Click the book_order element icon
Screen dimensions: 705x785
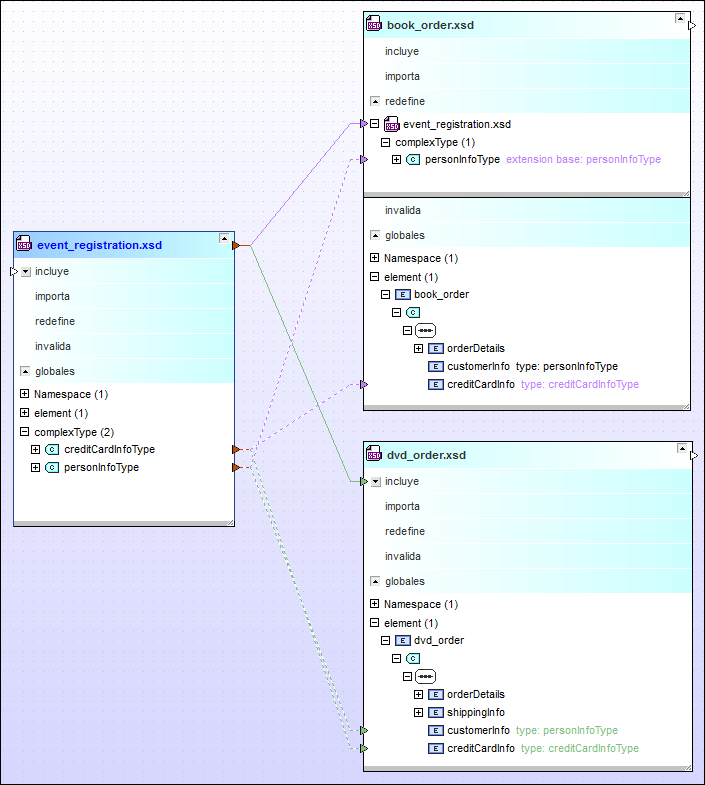[402, 295]
